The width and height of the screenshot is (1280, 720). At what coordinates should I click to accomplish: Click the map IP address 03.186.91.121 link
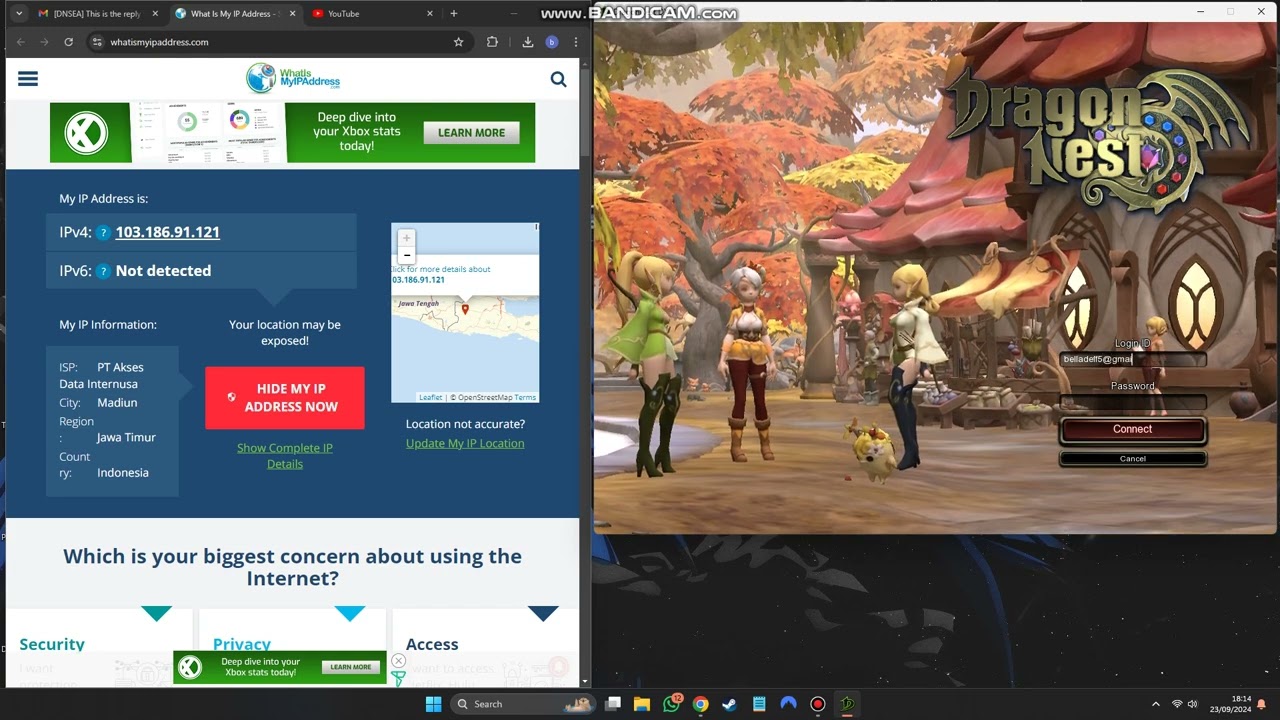[x=418, y=280]
